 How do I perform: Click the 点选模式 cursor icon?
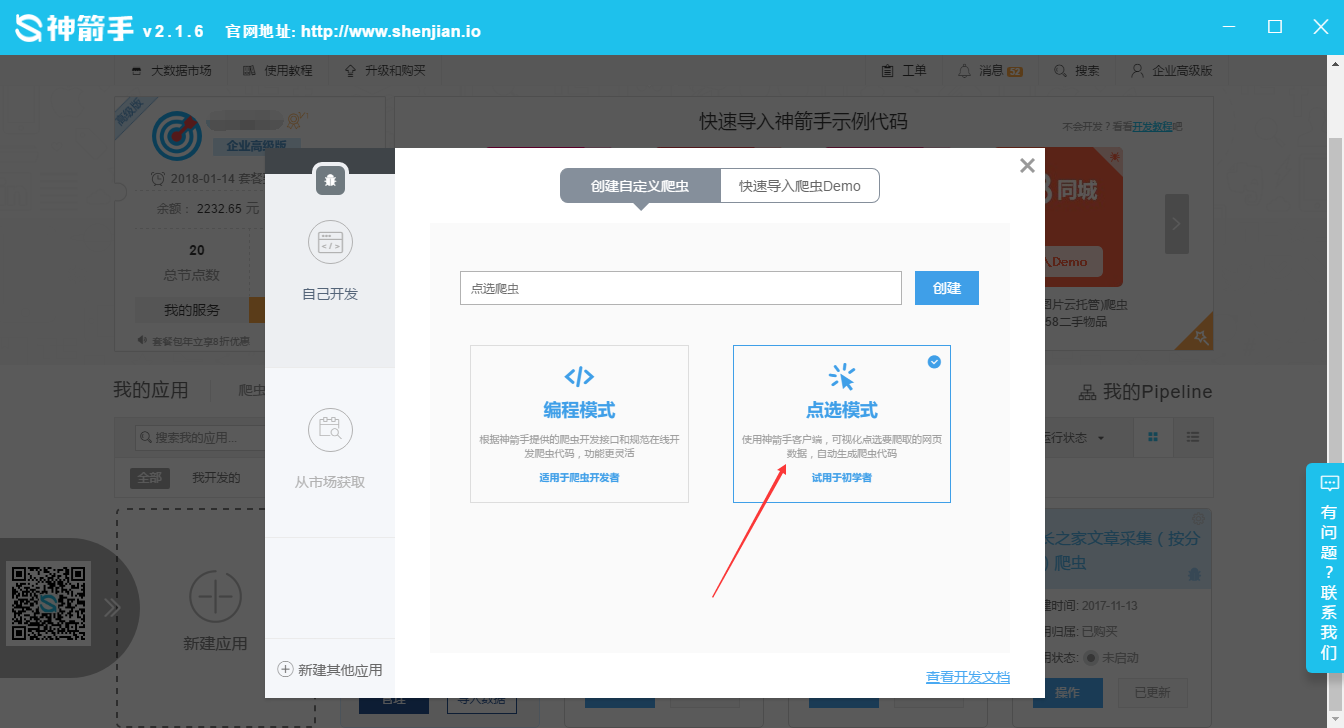coord(842,377)
